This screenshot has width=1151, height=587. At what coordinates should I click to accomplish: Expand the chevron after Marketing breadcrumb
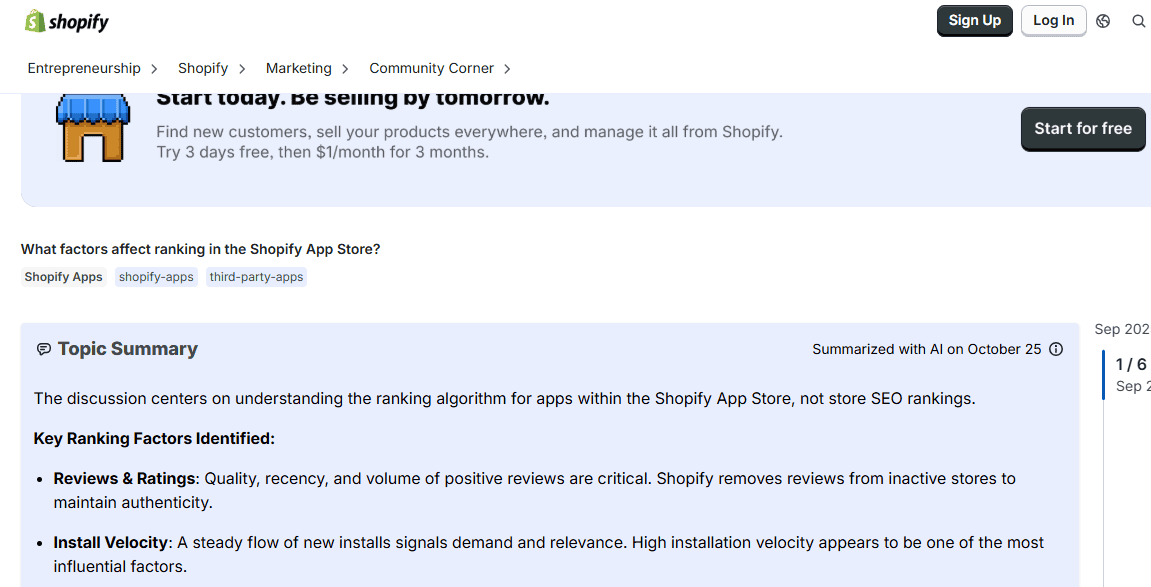(344, 68)
